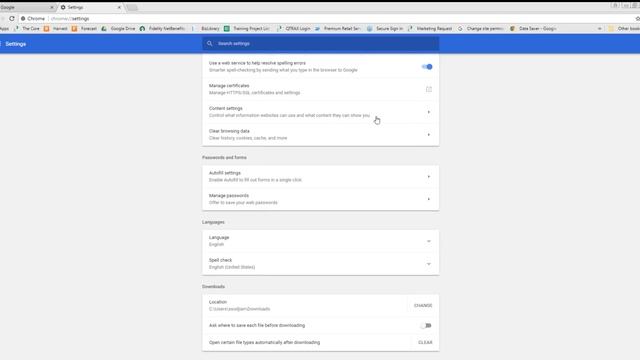Click the Manage certificates row text
Screen dimensions: 640x360
pyautogui.click(x=254, y=89)
